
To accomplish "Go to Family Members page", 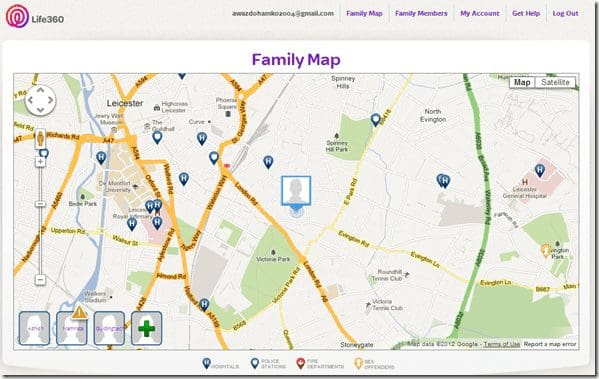I will [421, 13].
